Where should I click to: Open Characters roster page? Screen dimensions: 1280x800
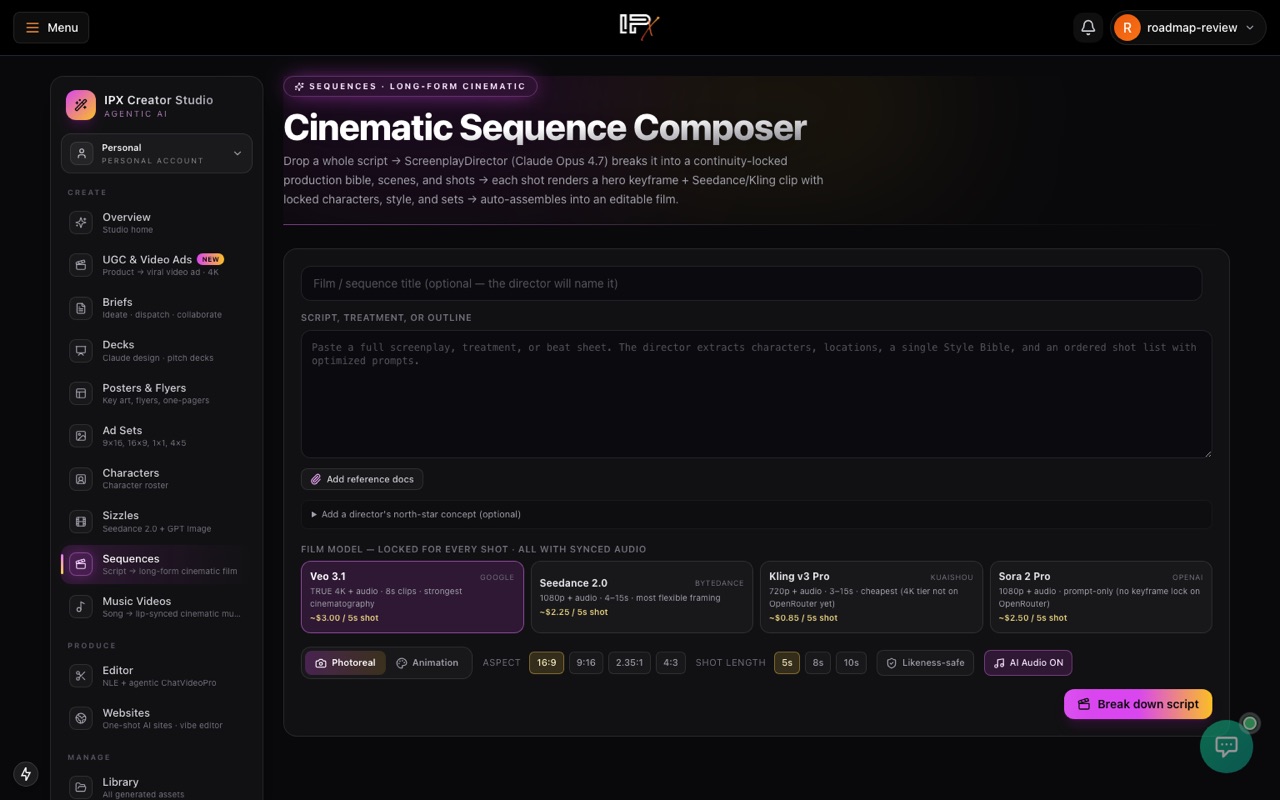[157, 479]
